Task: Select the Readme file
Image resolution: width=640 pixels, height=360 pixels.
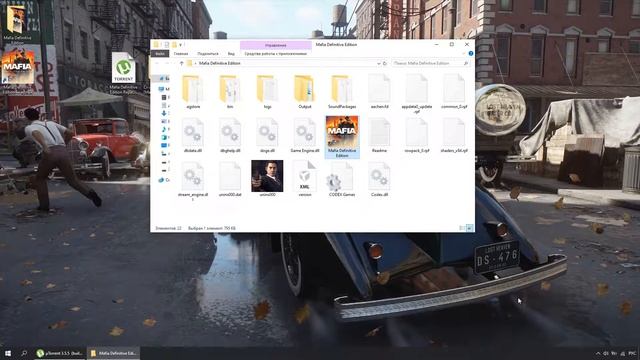Action: tap(379, 136)
